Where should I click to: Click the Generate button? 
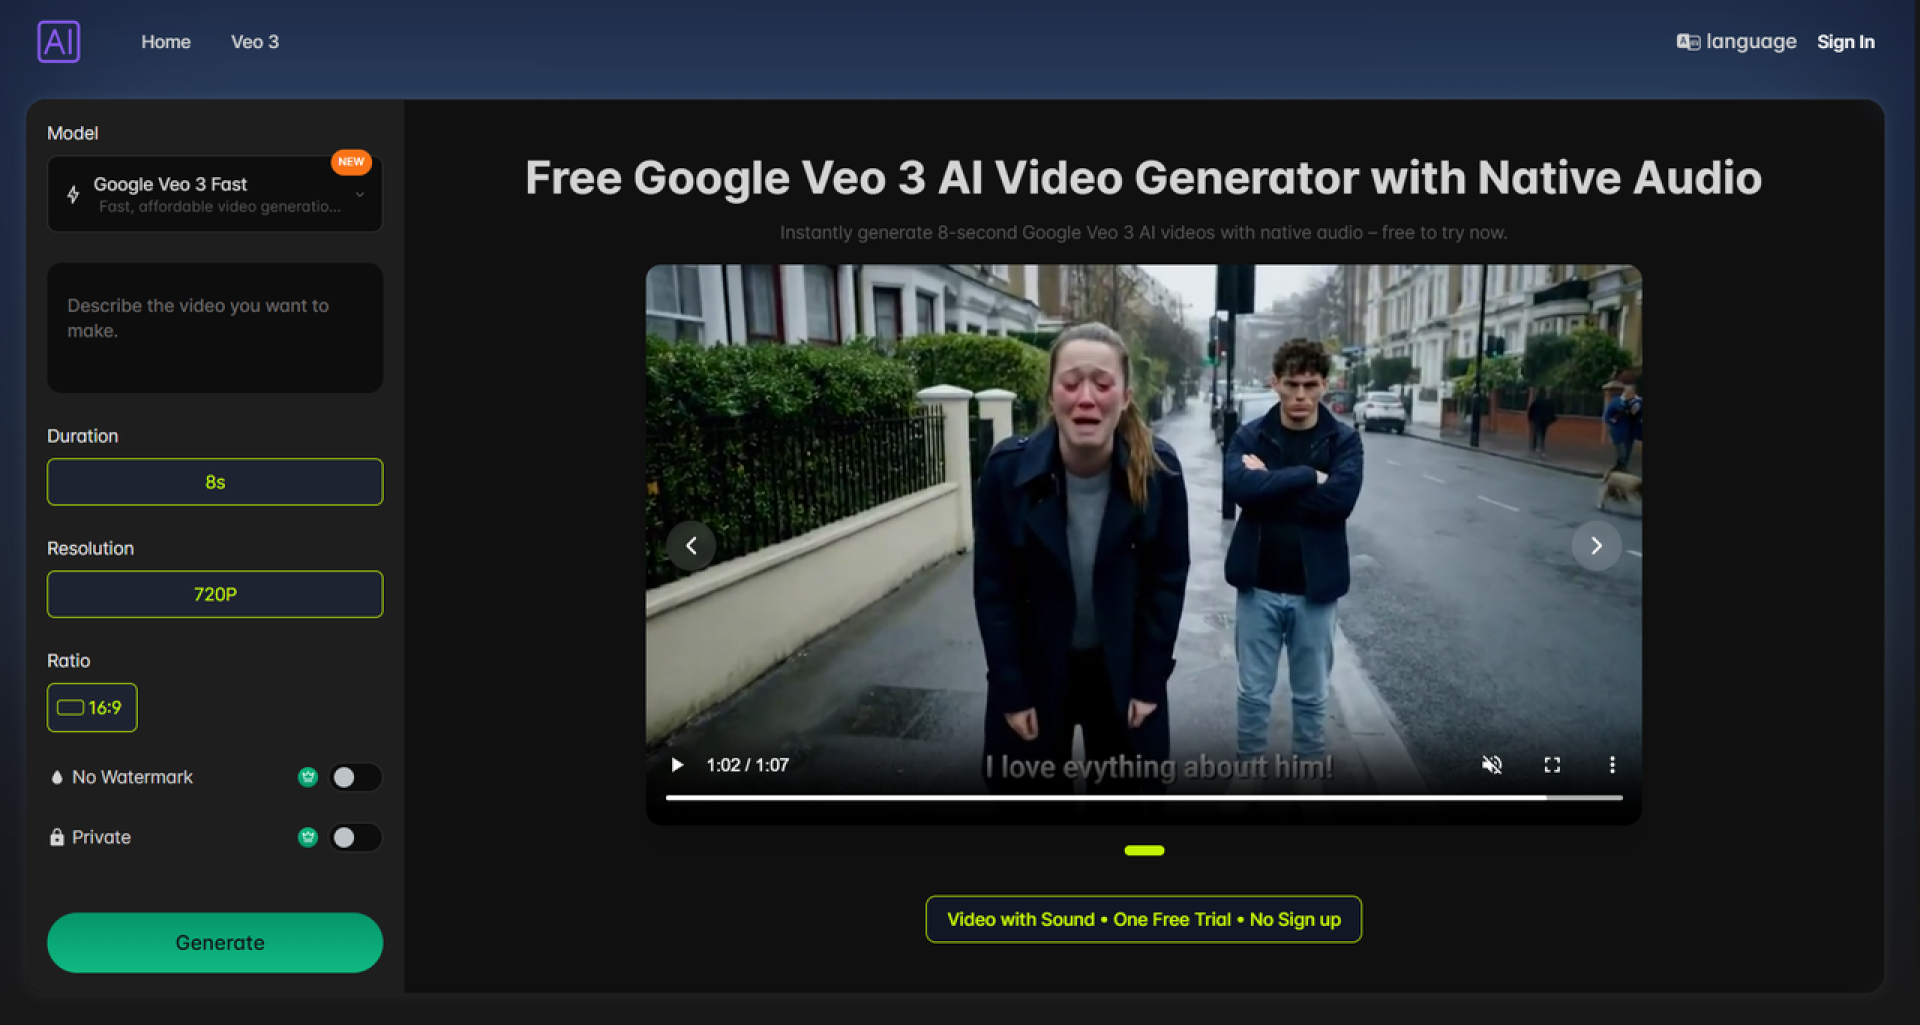tap(215, 942)
